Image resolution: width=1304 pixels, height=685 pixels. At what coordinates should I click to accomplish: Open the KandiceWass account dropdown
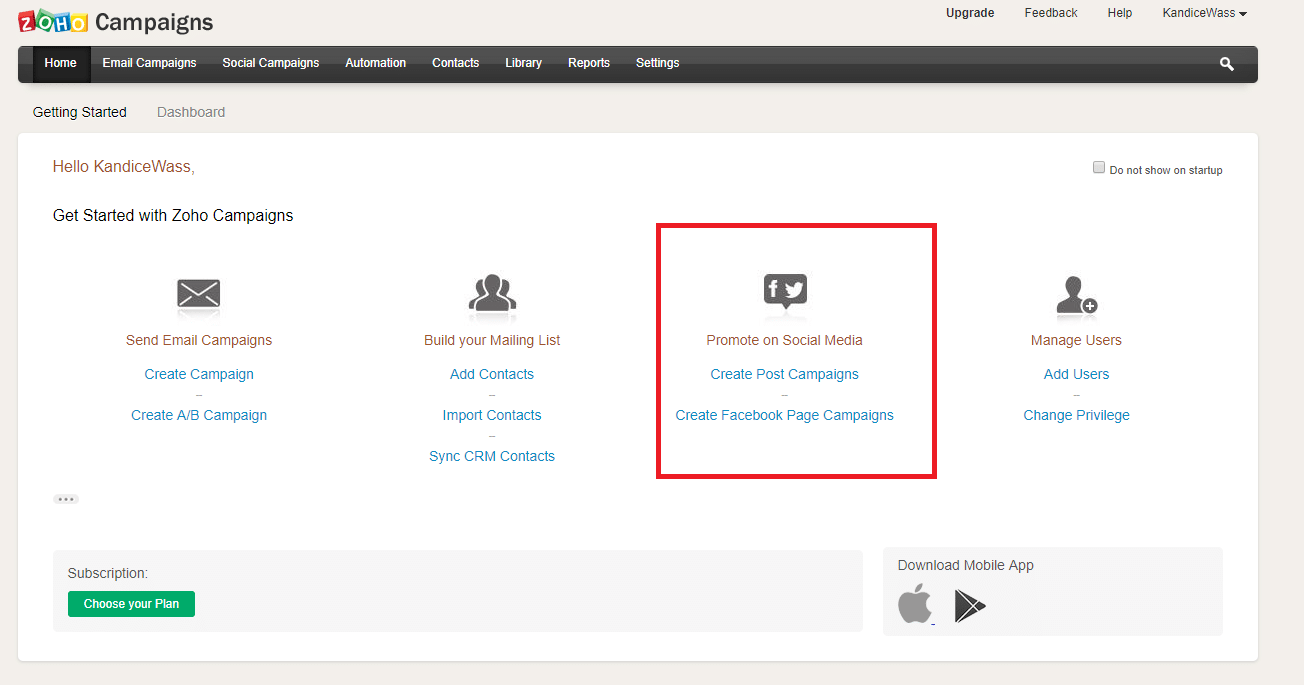tap(1204, 13)
